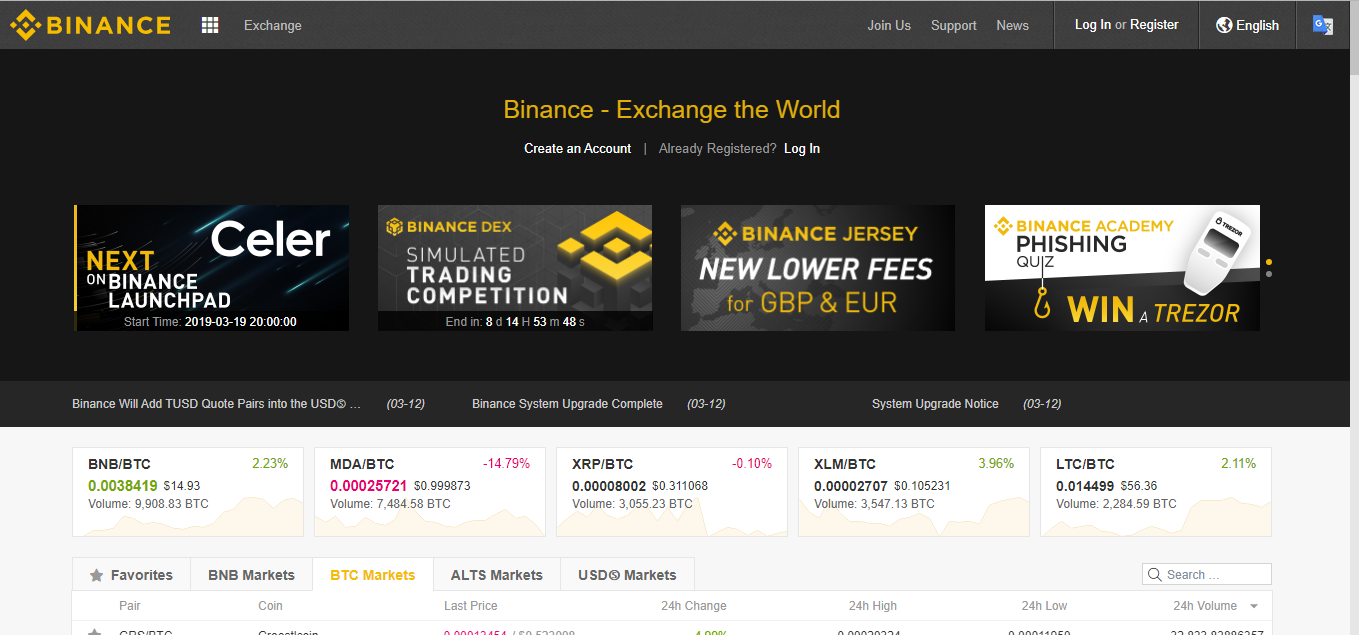
Task: Open the XLM/BTC ticker card
Action: [x=914, y=492]
